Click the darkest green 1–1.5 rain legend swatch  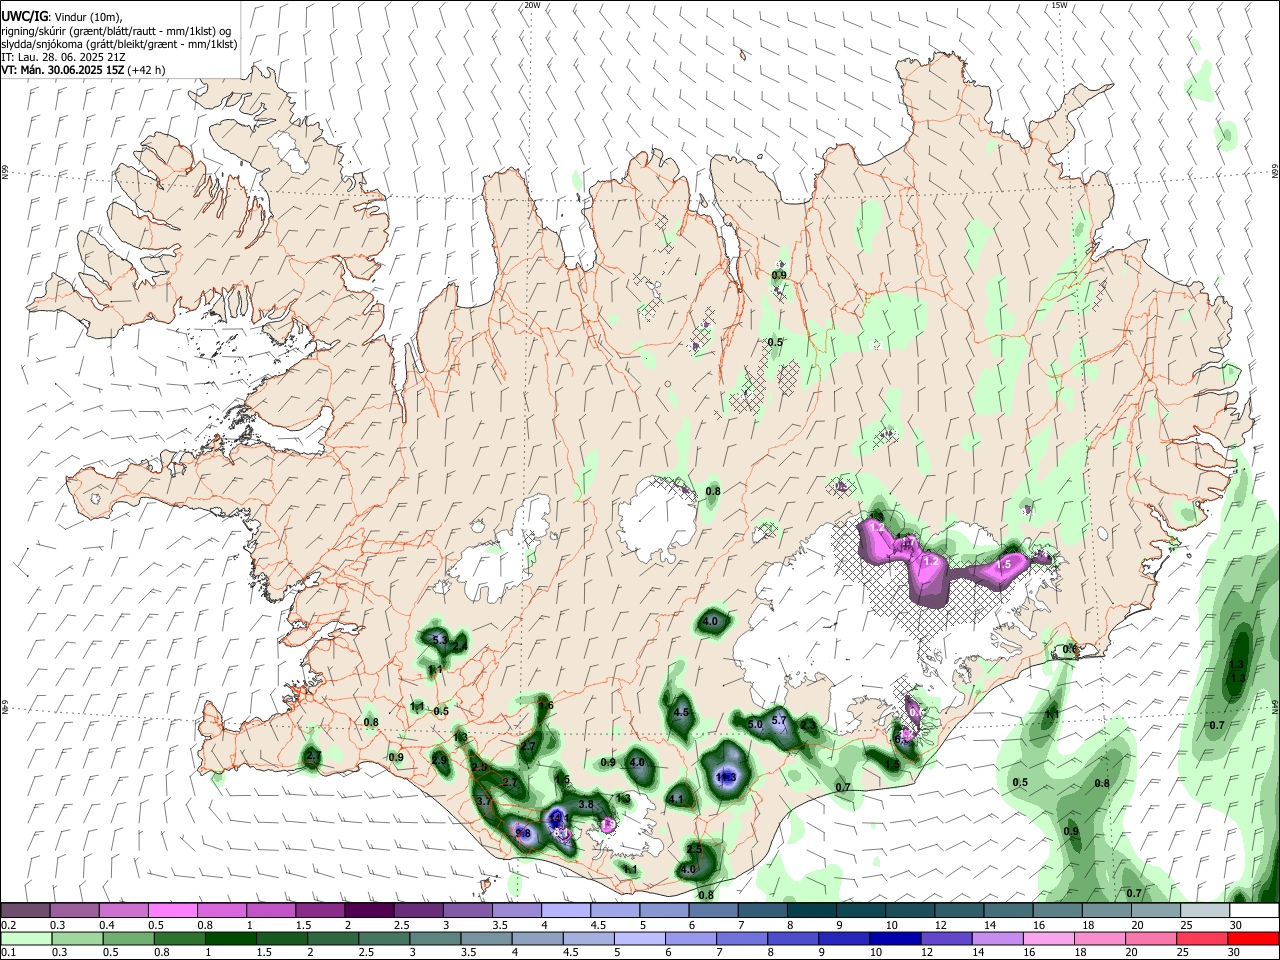(x=231, y=938)
